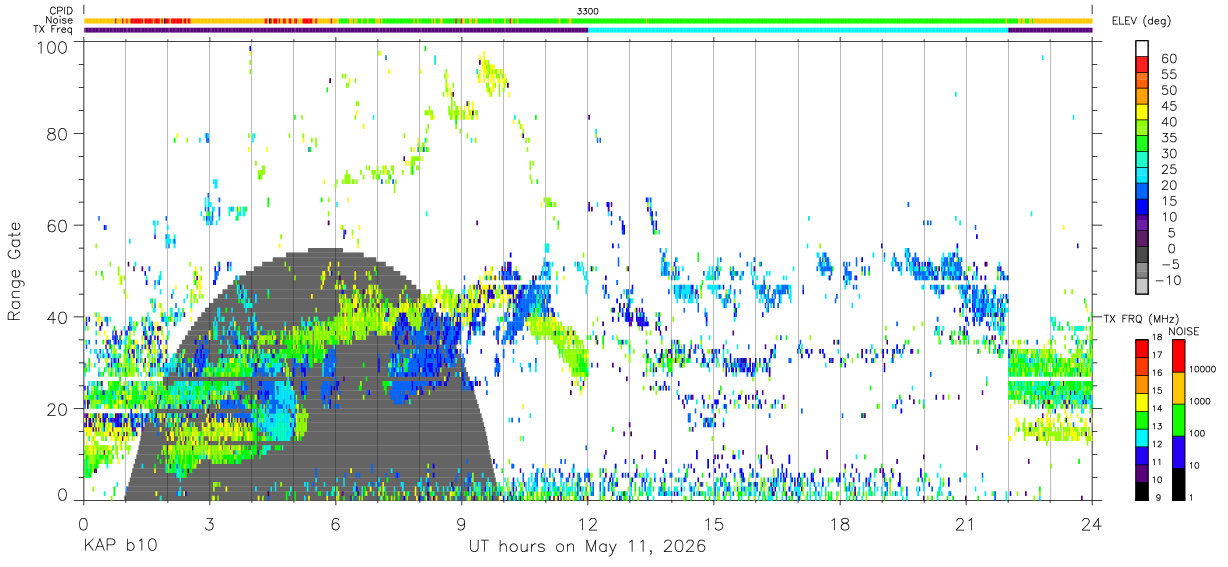Click the 80 tick on Range Gate axis
This screenshot has height=567, width=1228.
coord(59,134)
